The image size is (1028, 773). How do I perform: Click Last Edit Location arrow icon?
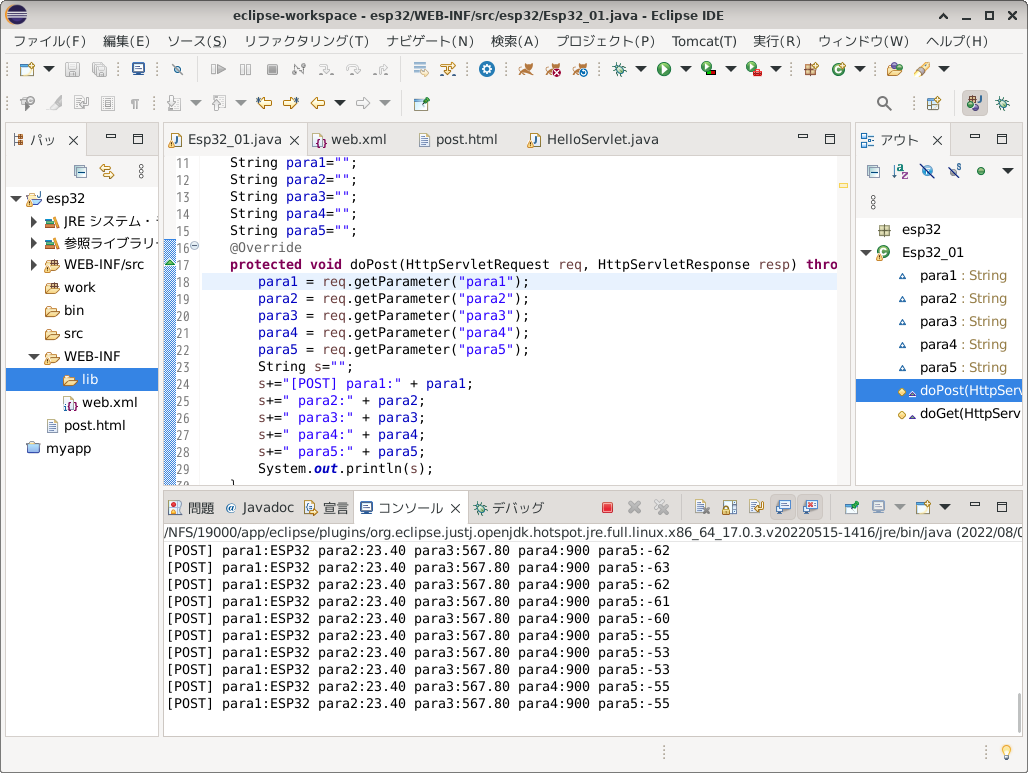[x=264, y=103]
